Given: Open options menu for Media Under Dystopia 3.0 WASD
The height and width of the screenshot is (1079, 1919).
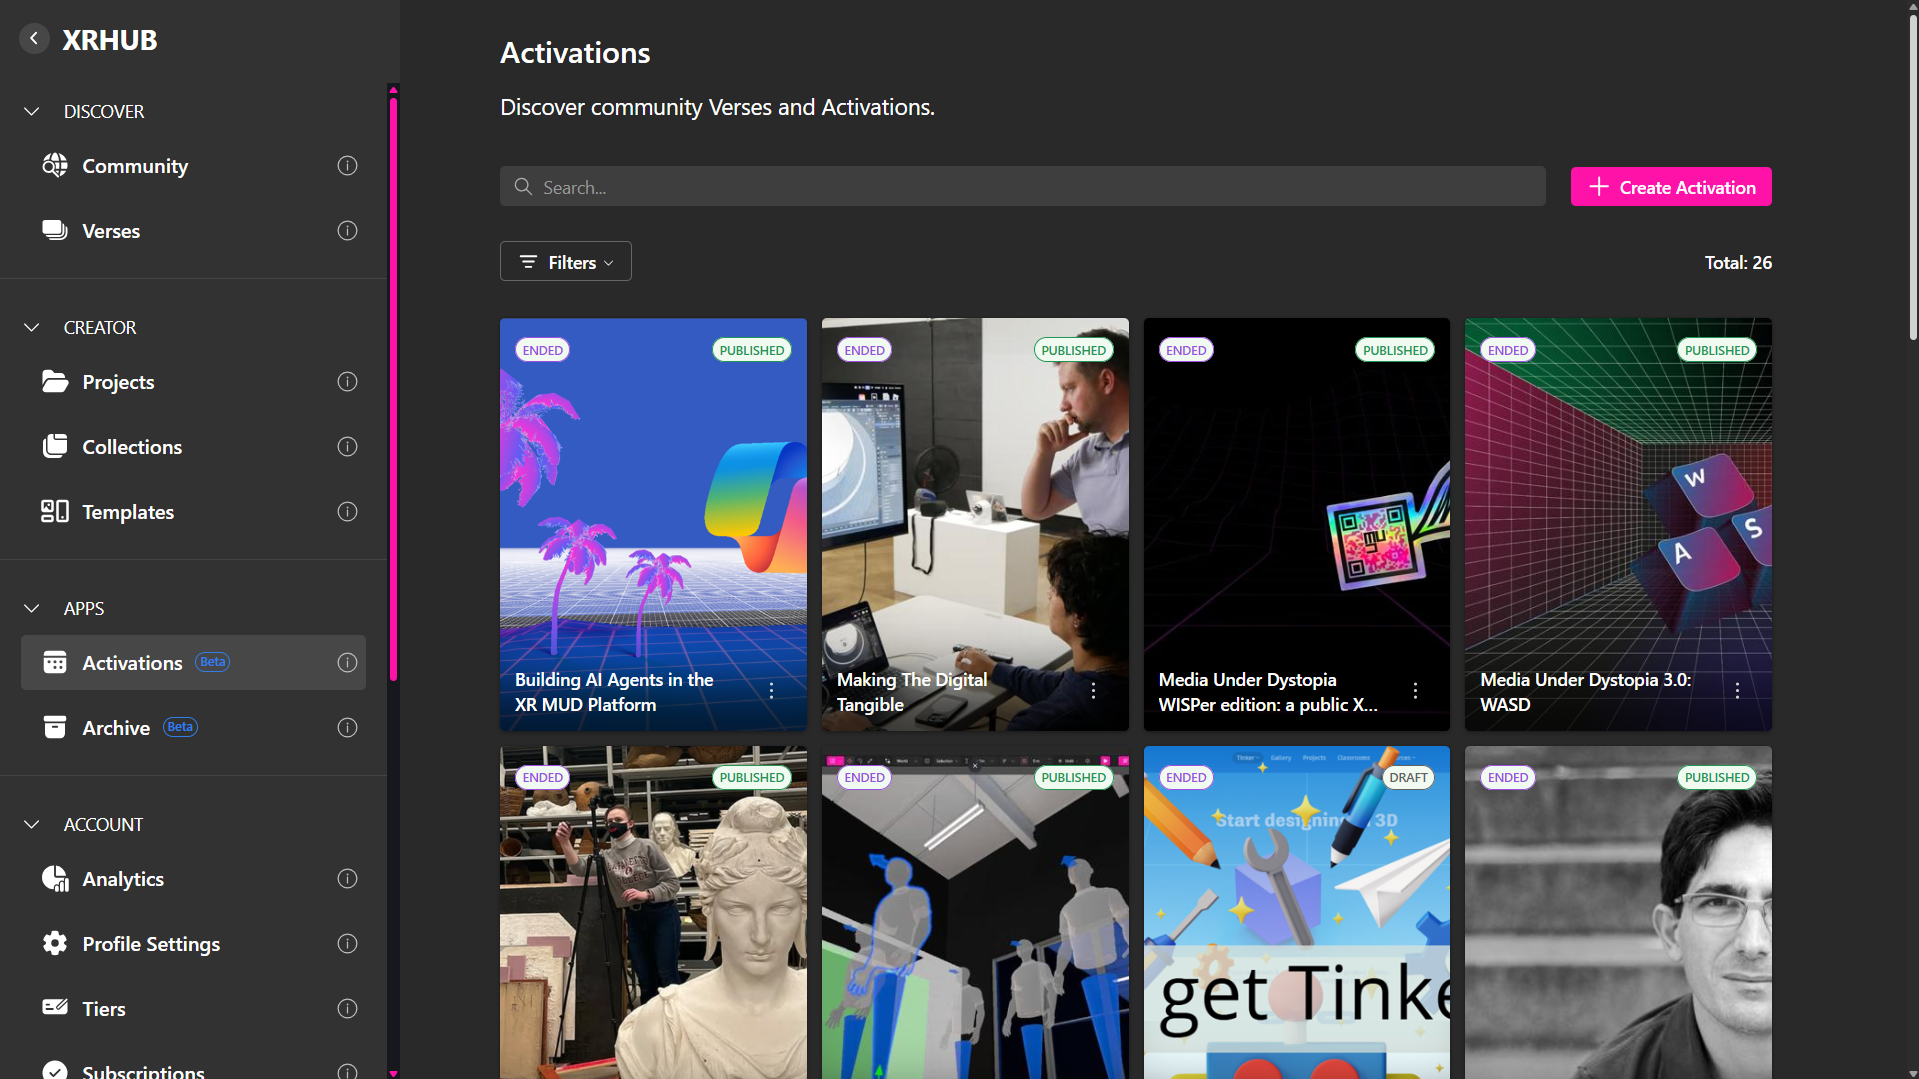Looking at the screenshot, I should click(1737, 690).
